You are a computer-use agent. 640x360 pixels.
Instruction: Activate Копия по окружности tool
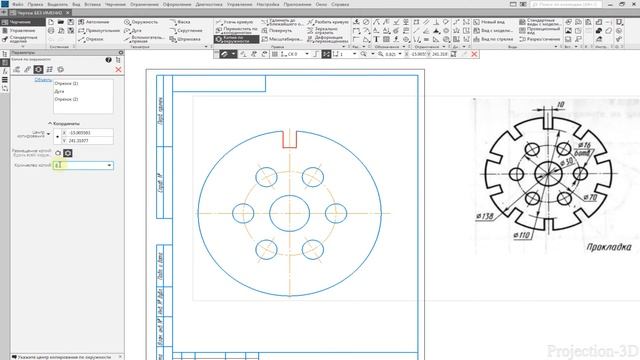click(236, 40)
